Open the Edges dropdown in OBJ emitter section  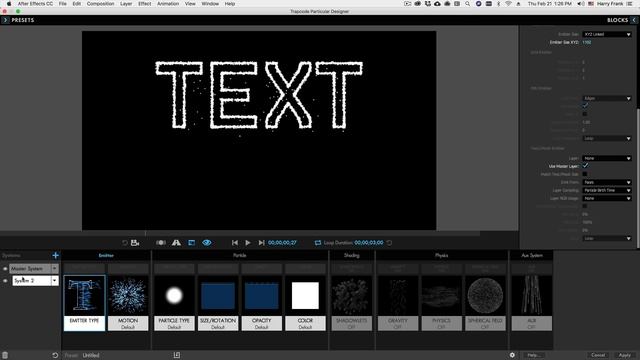(x=607, y=98)
